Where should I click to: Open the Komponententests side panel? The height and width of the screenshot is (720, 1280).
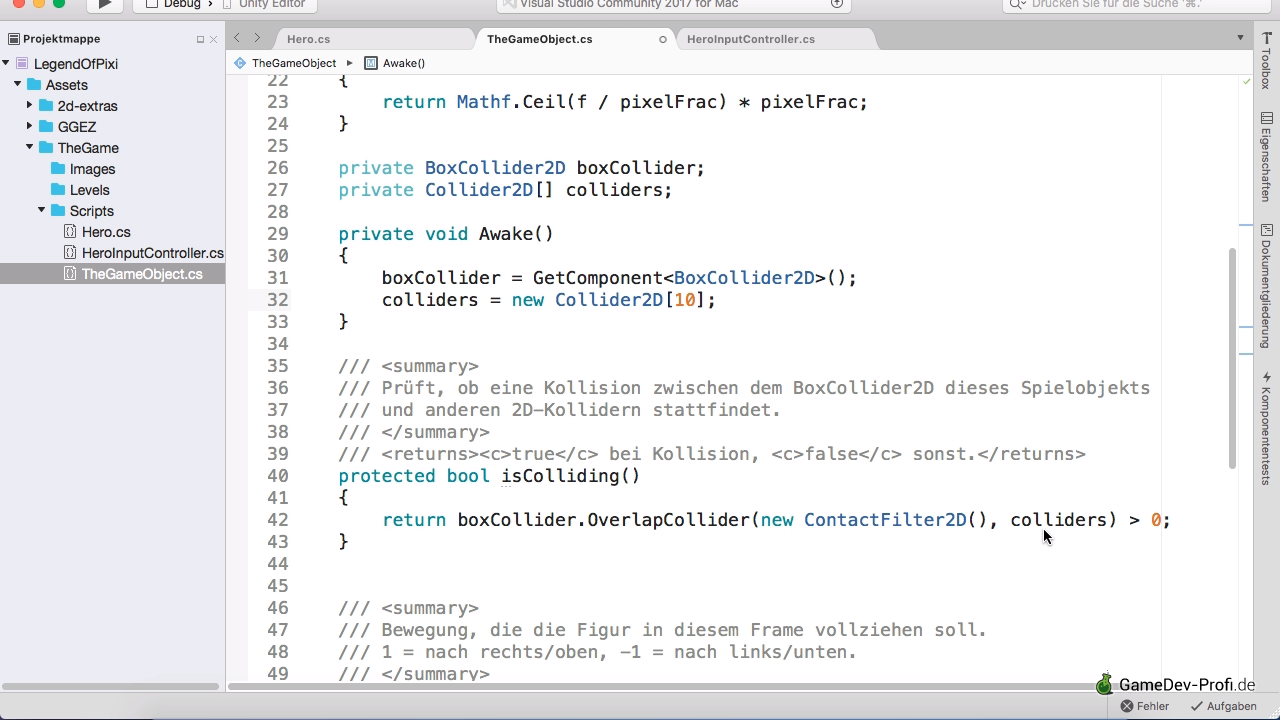pos(1266,422)
